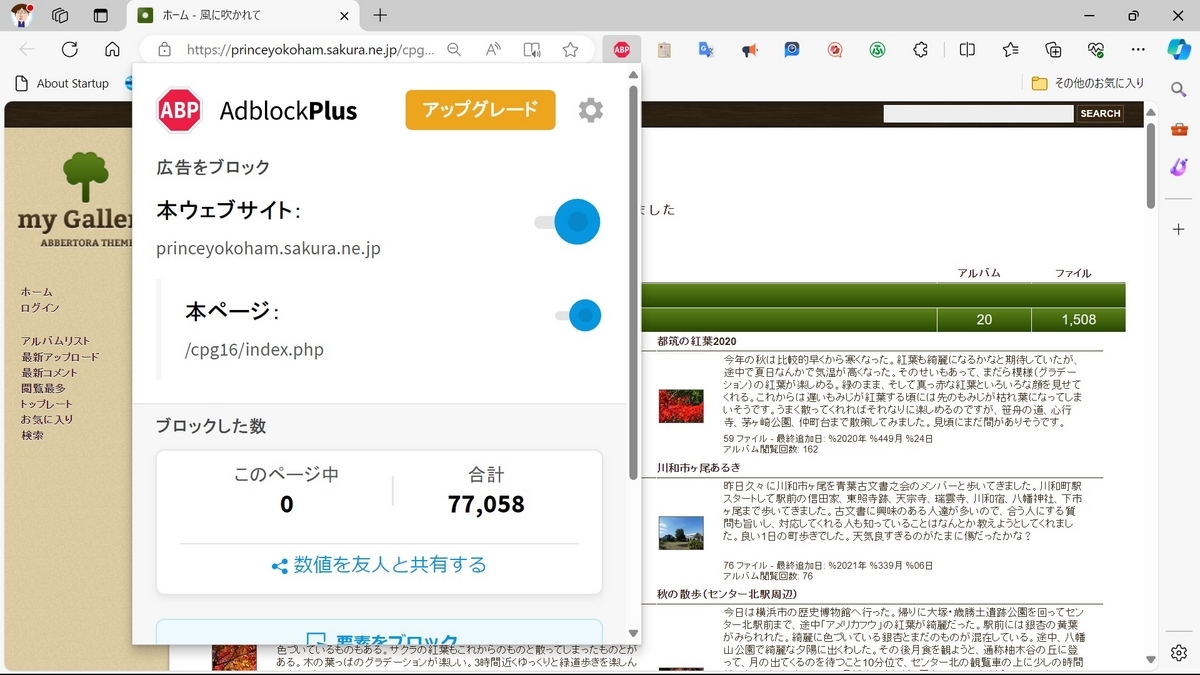
Task: Open workspaces icon beside profile
Action: (60, 15)
